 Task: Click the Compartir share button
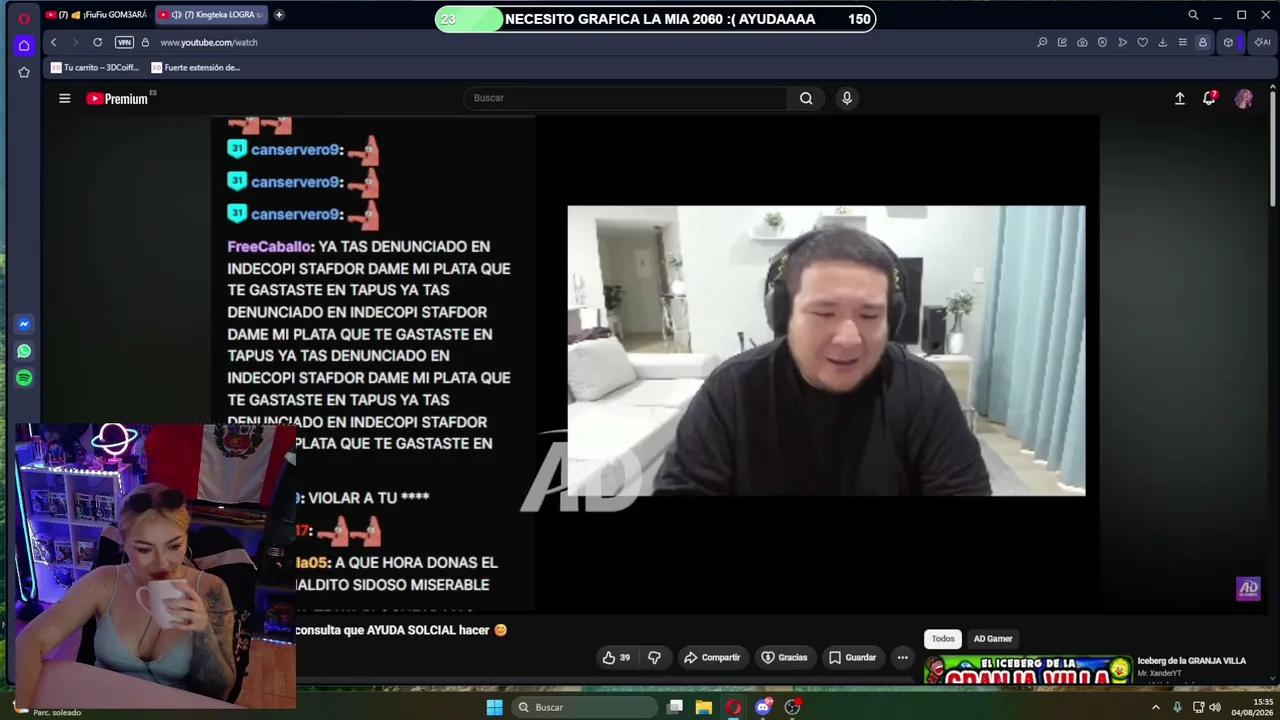712,657
